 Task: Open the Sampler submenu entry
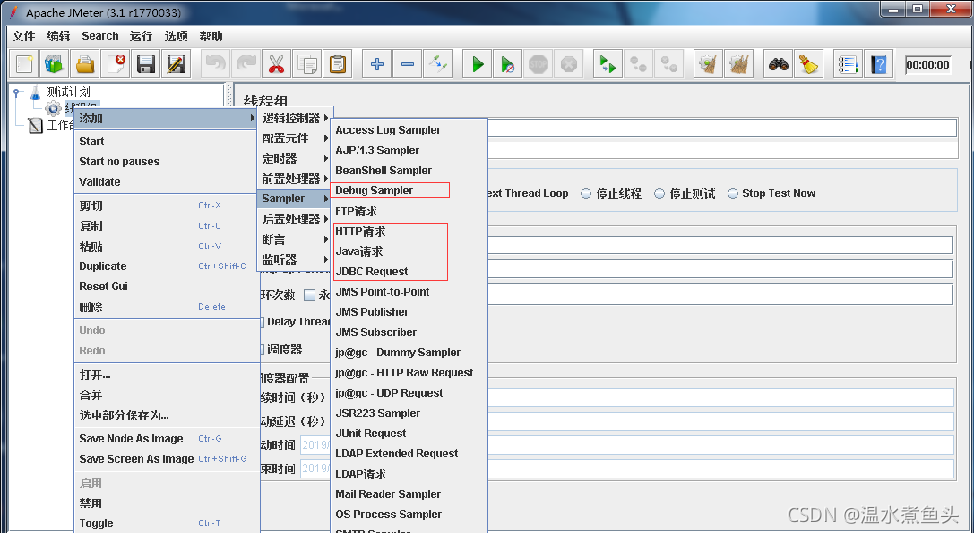(295, 198)
